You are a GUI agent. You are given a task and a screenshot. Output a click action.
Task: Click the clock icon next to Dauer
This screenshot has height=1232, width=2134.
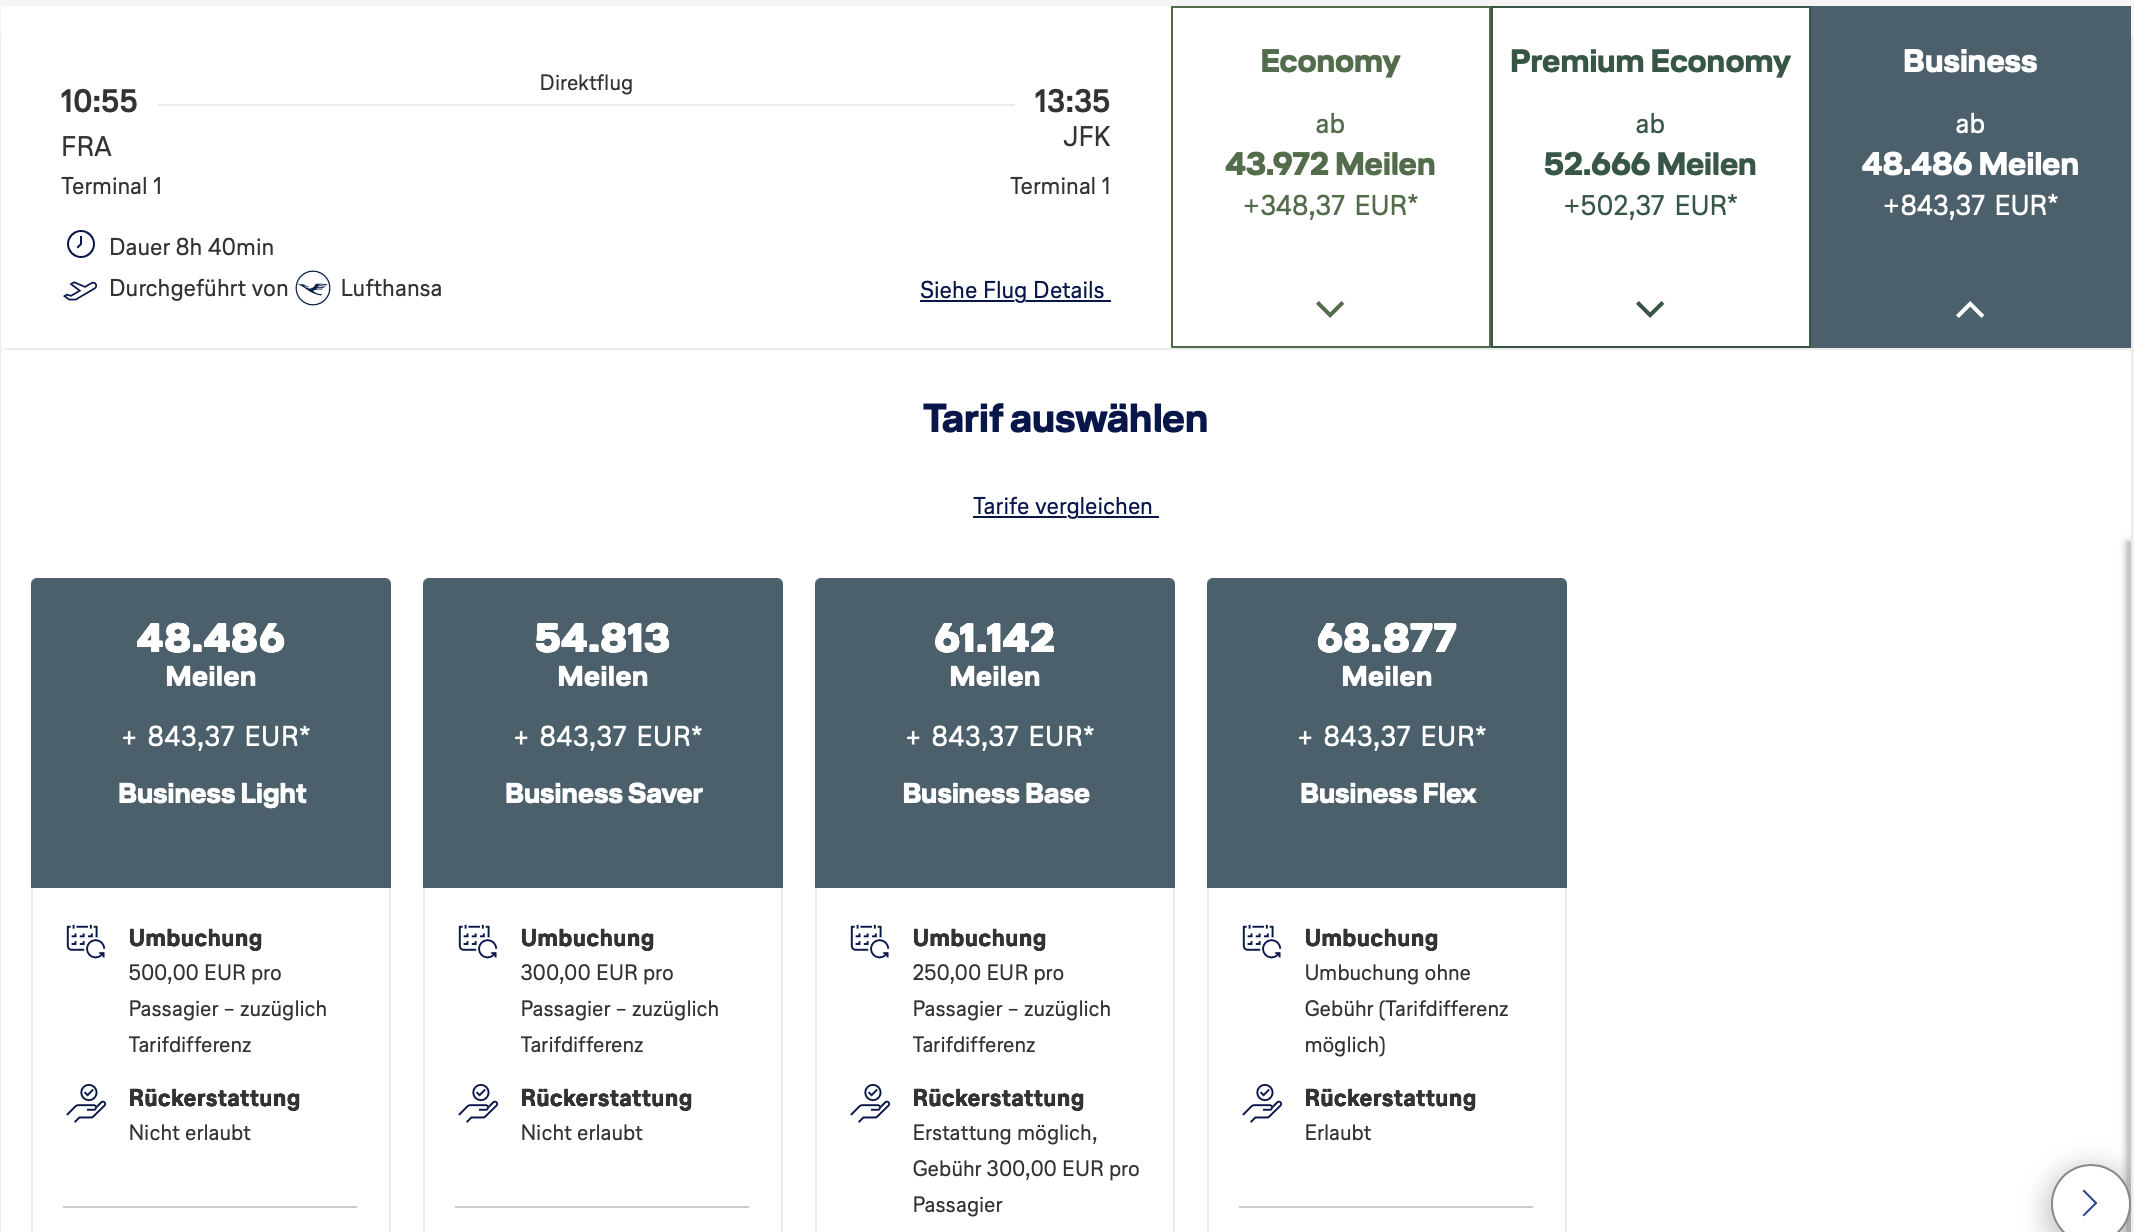[x=80, y=245]
